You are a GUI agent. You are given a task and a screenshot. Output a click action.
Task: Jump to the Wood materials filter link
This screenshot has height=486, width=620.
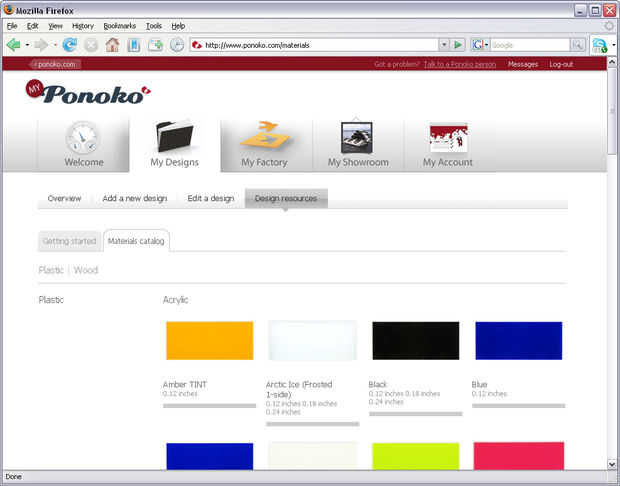click(85, 270)
